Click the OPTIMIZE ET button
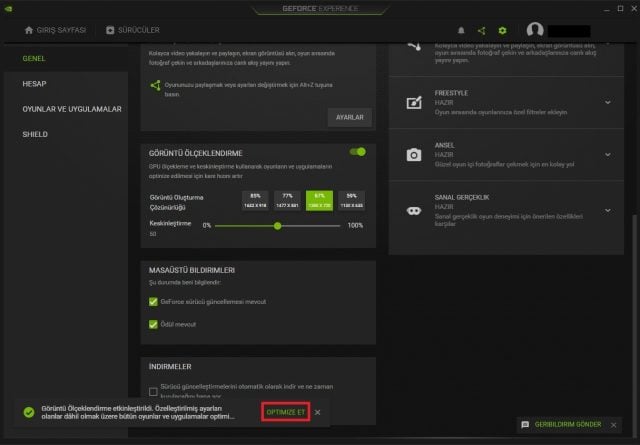Image resolution: width=640 pixels, height=445 pixels. (x=286, y=412)
